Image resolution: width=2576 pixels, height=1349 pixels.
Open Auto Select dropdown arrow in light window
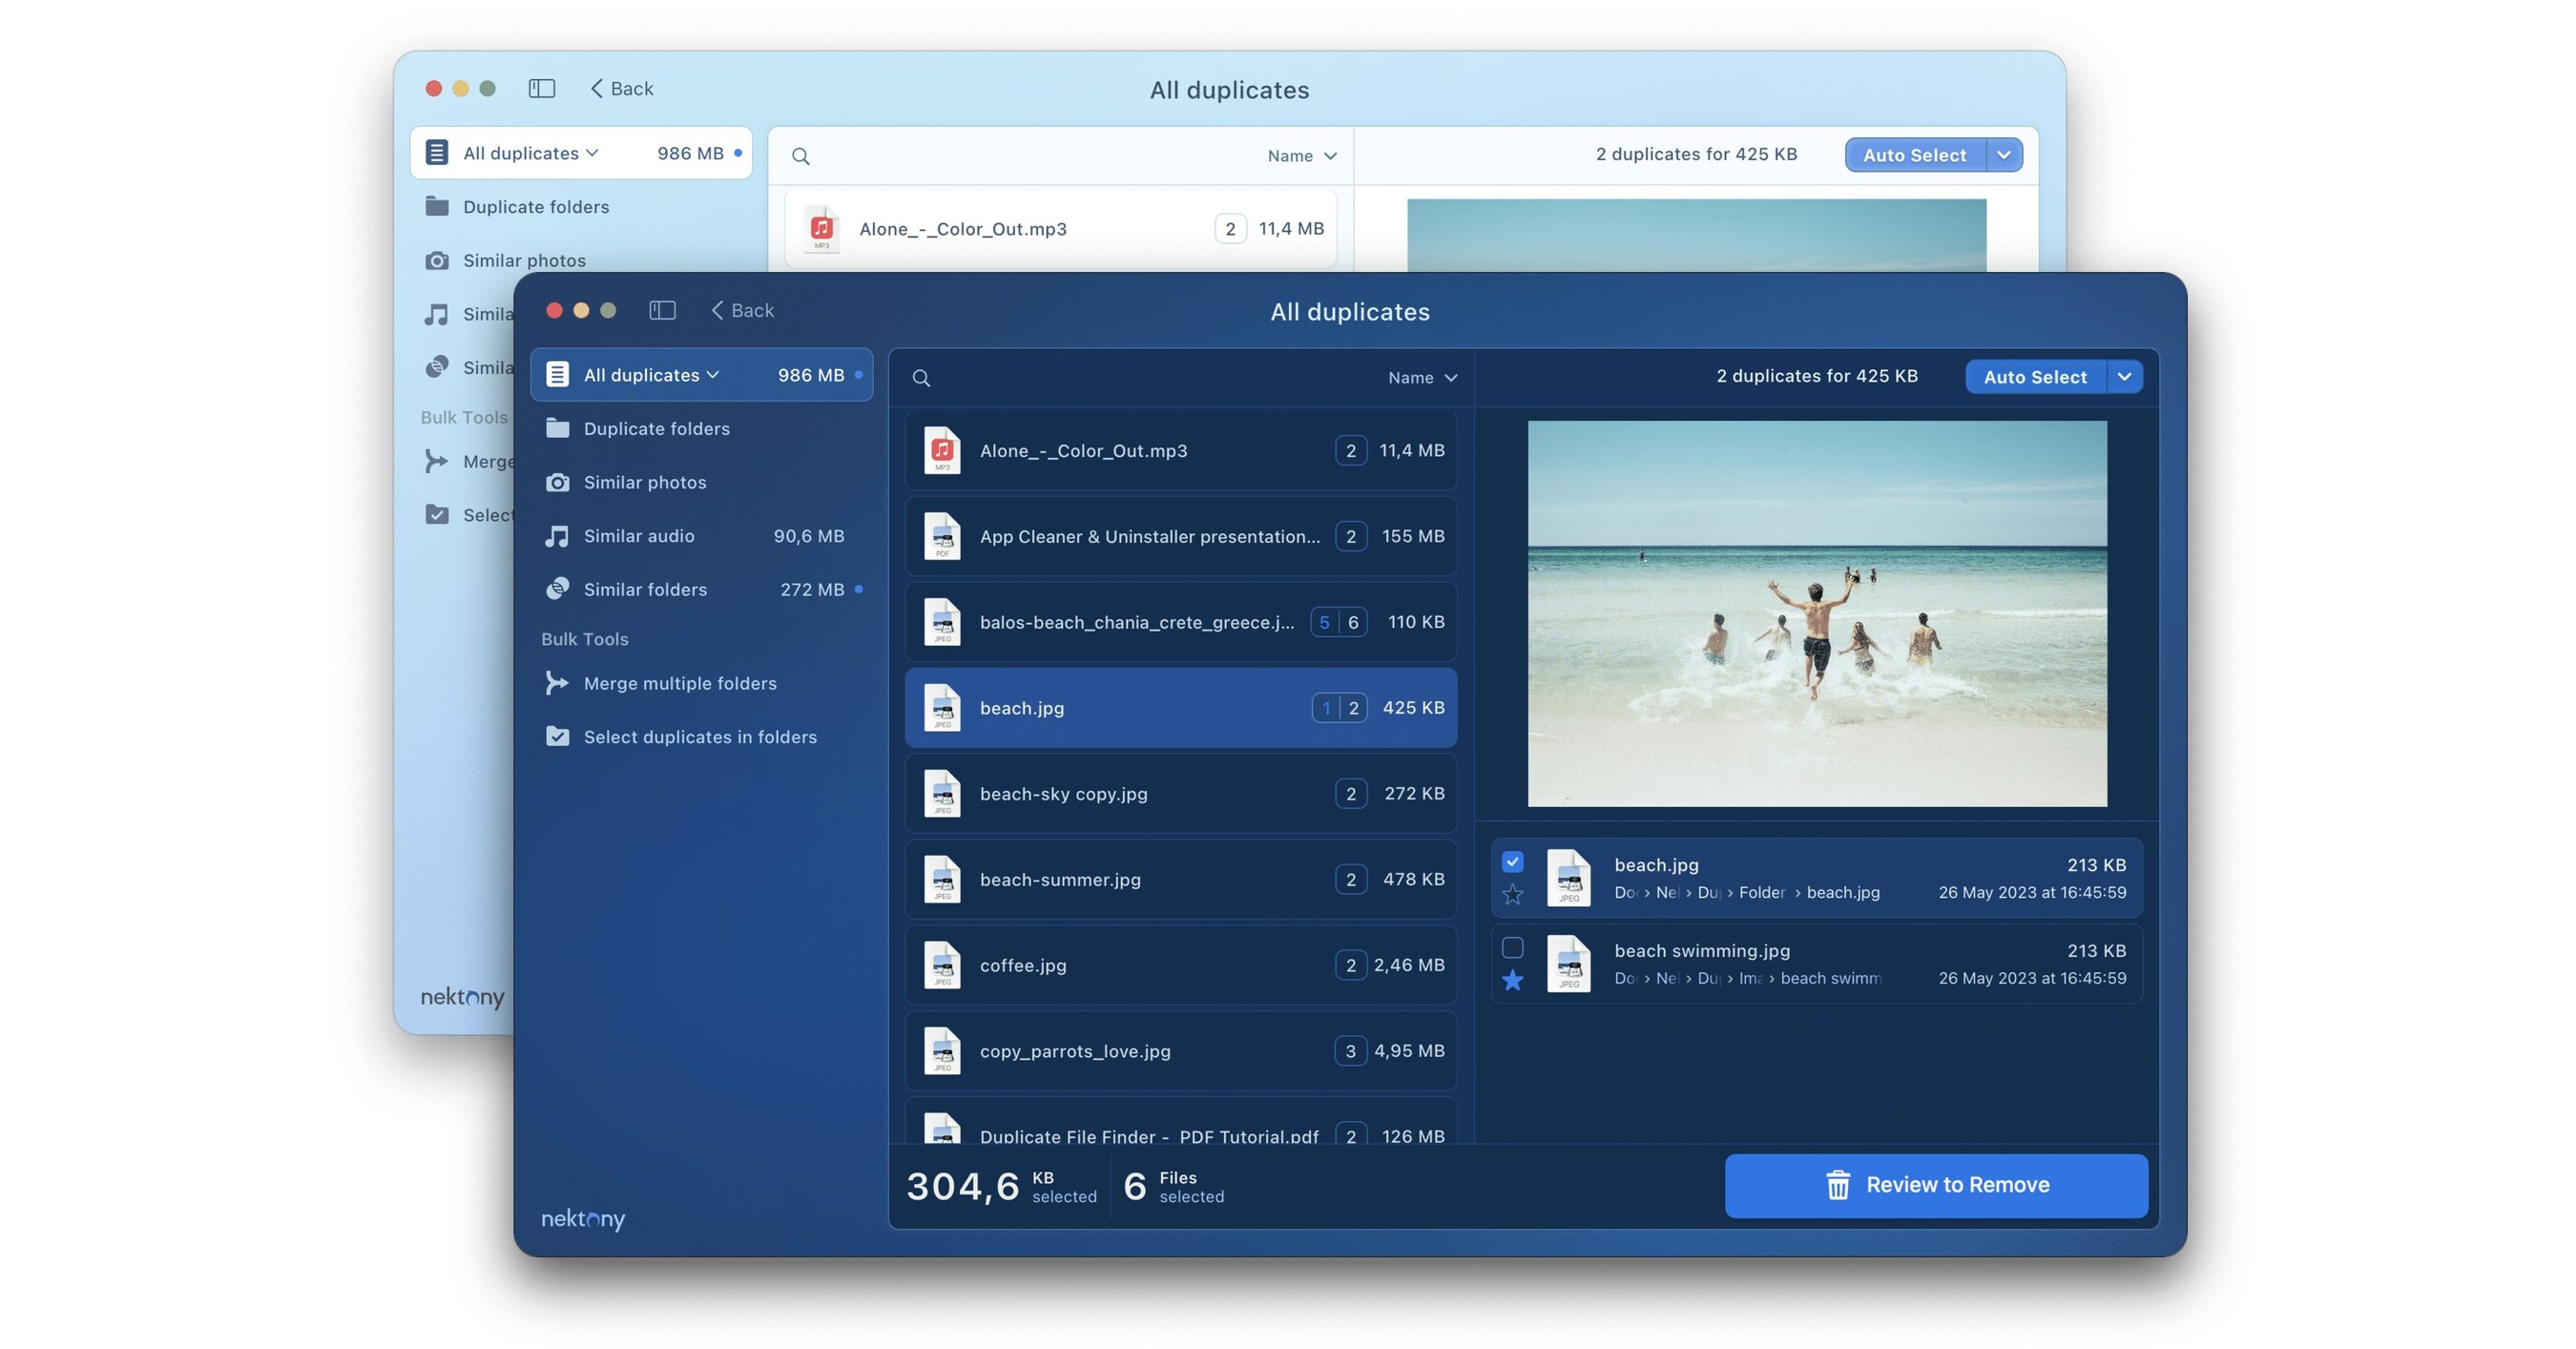click(2003, 155)
